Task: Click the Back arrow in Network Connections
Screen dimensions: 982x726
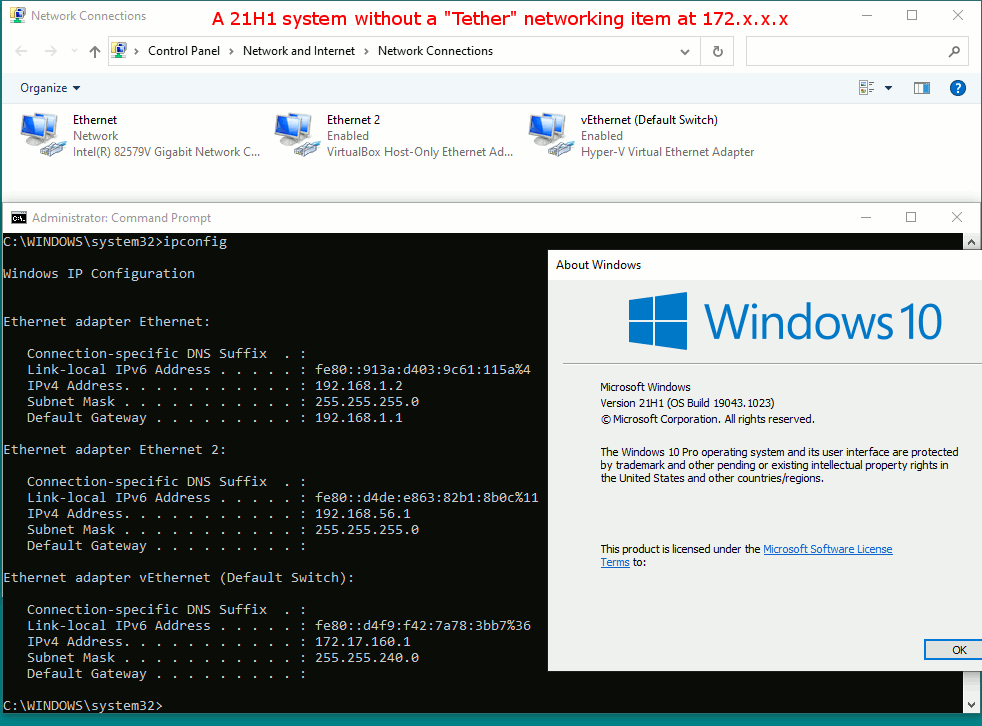Action: (21, 51)
